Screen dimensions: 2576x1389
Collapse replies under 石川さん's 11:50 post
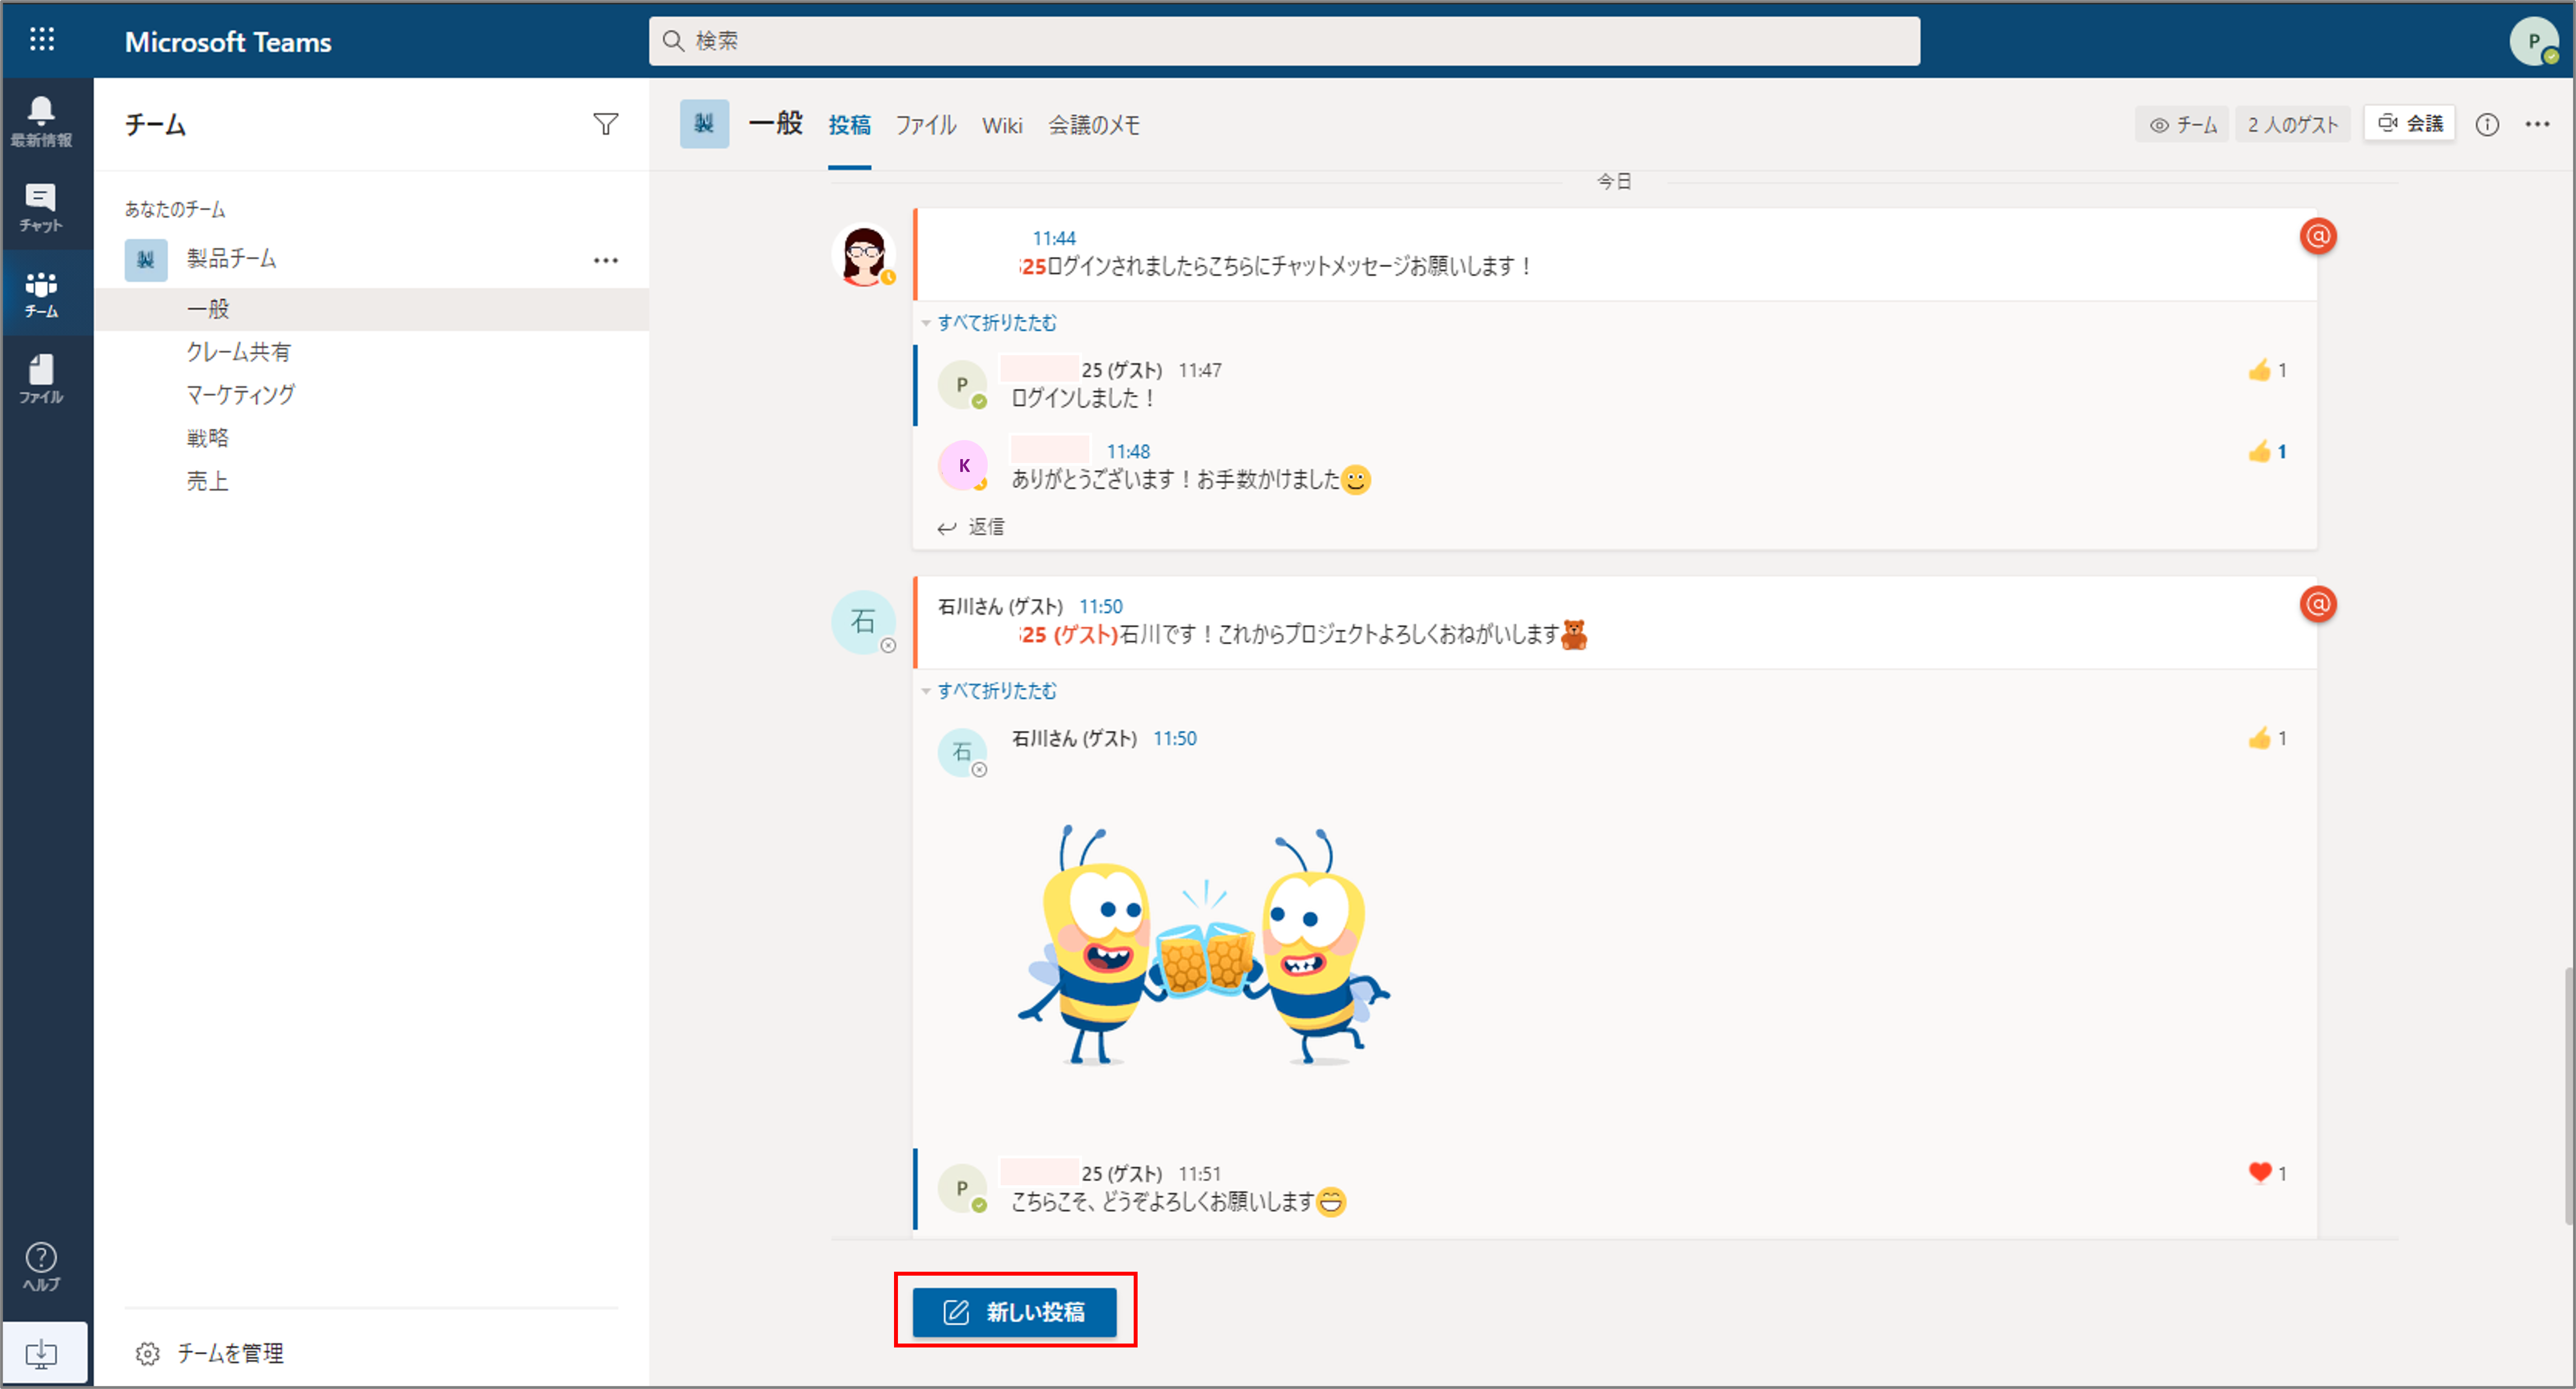[x=996, y=691]
